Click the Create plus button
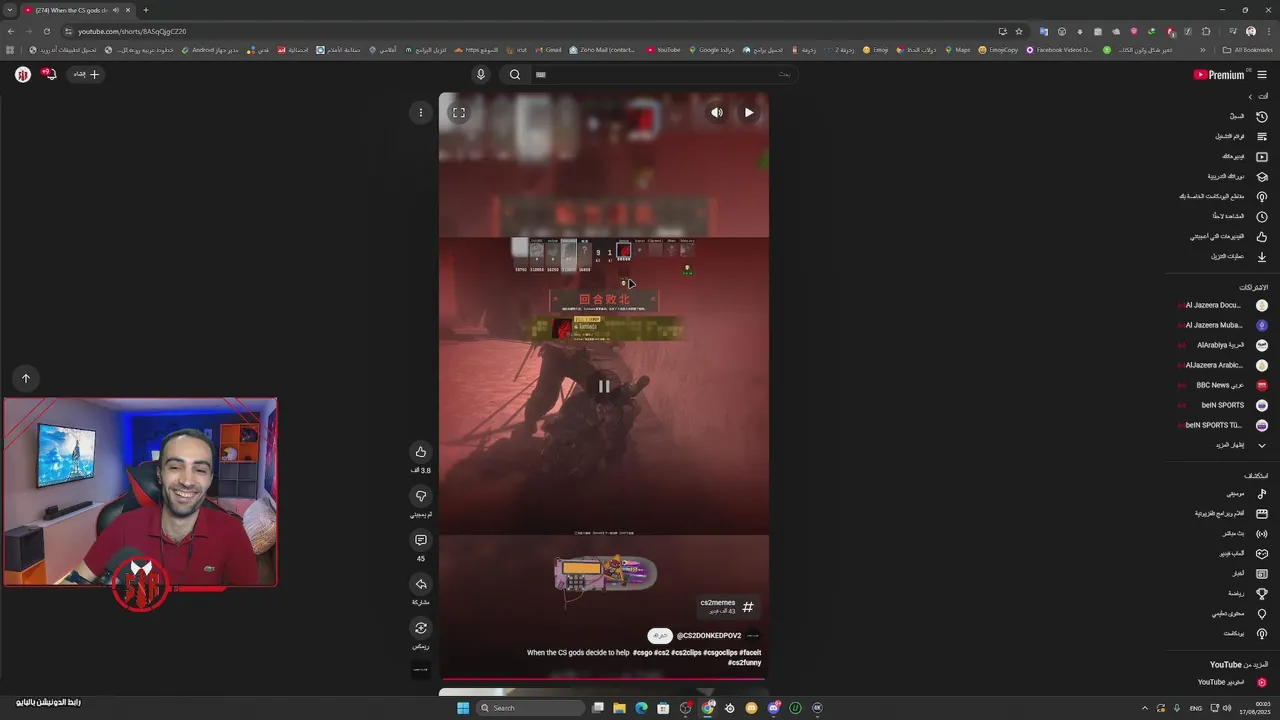This screenshot has height=720, width=1280. click(x=87, y=74)
